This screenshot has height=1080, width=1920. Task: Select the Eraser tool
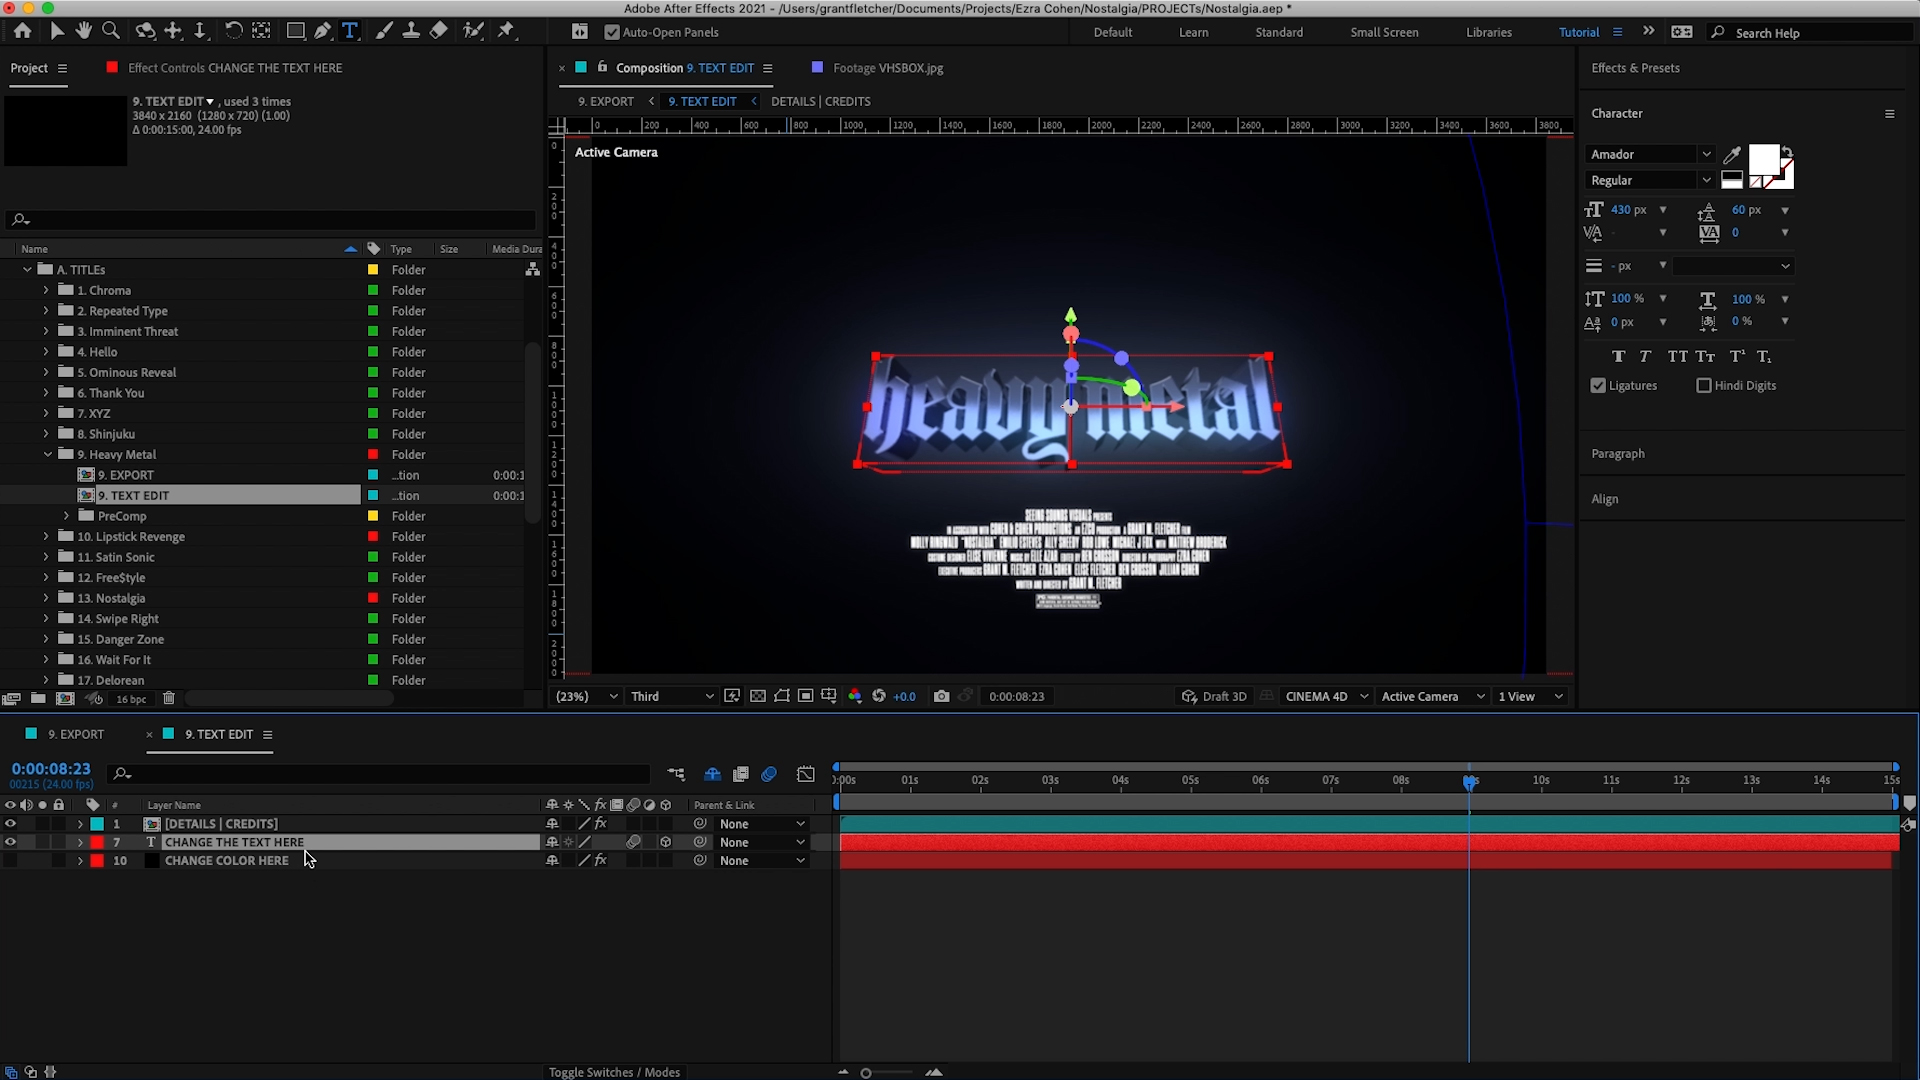(x=438, y=31)
